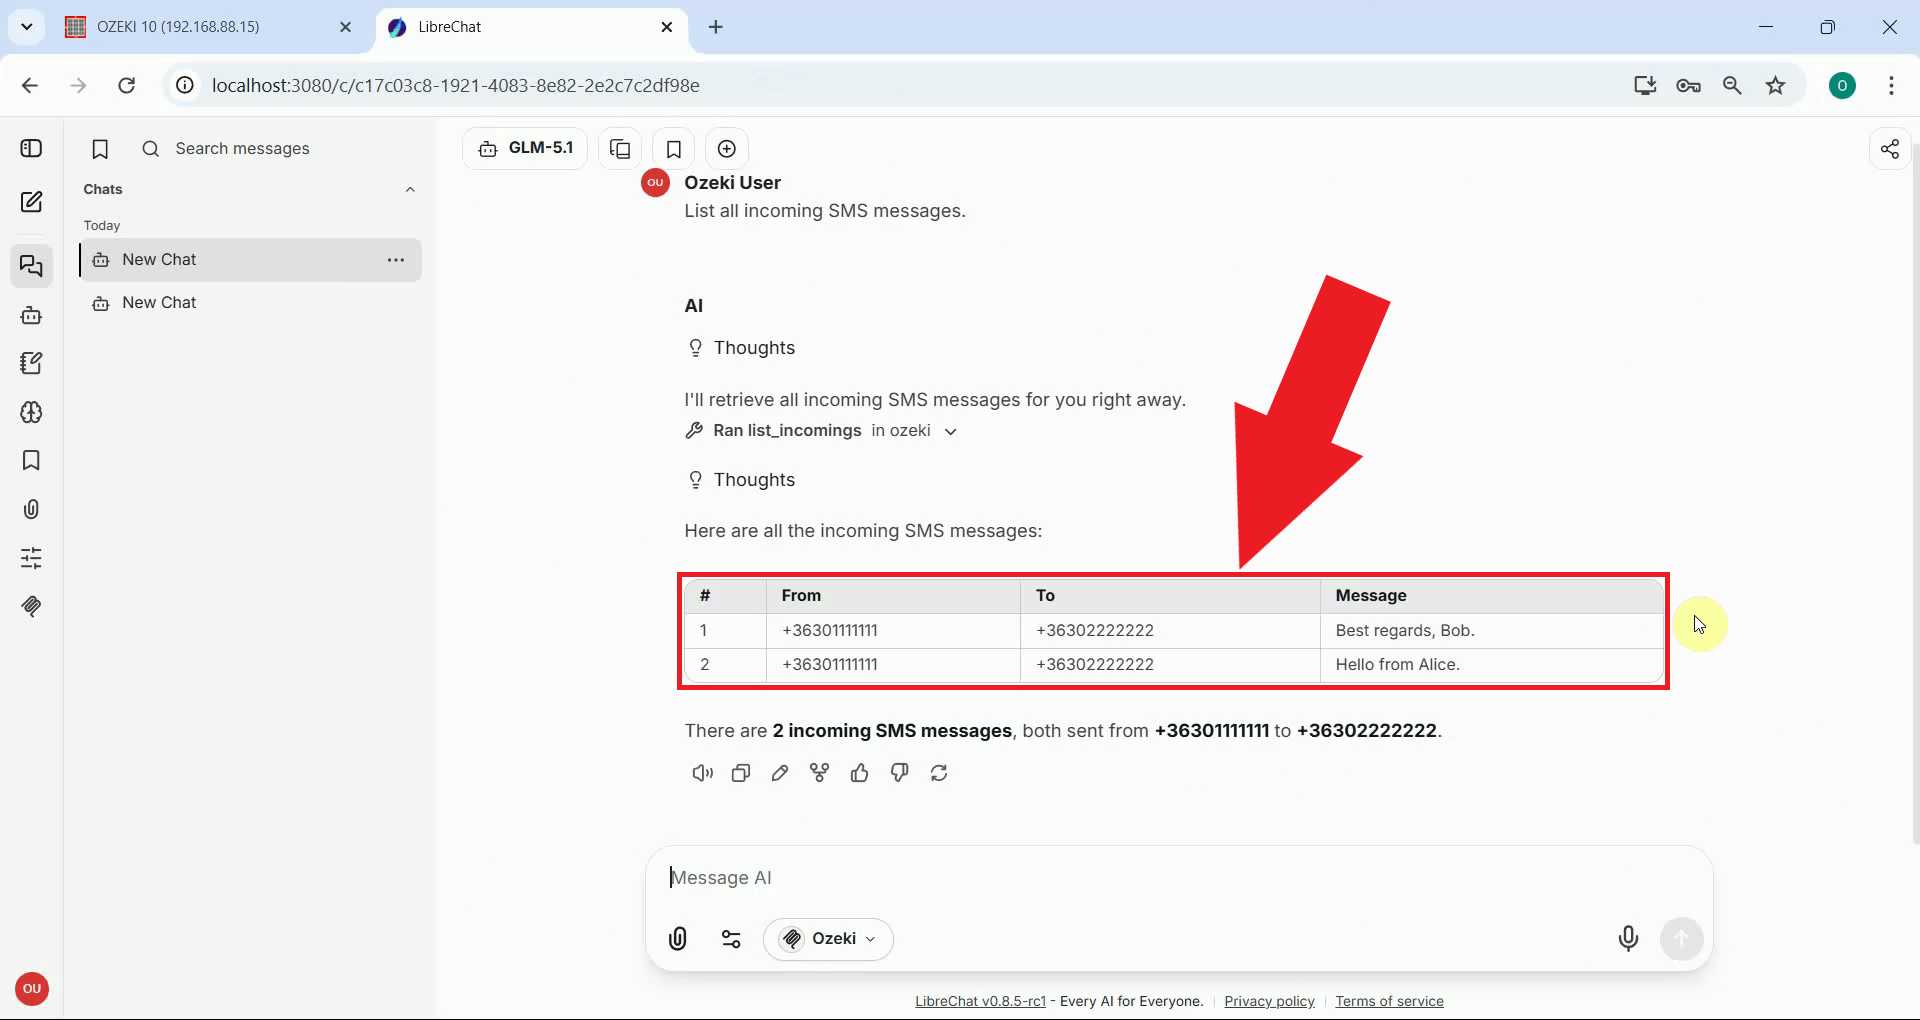Open the prompts notepad icon in sidebar

pos(31,363)
